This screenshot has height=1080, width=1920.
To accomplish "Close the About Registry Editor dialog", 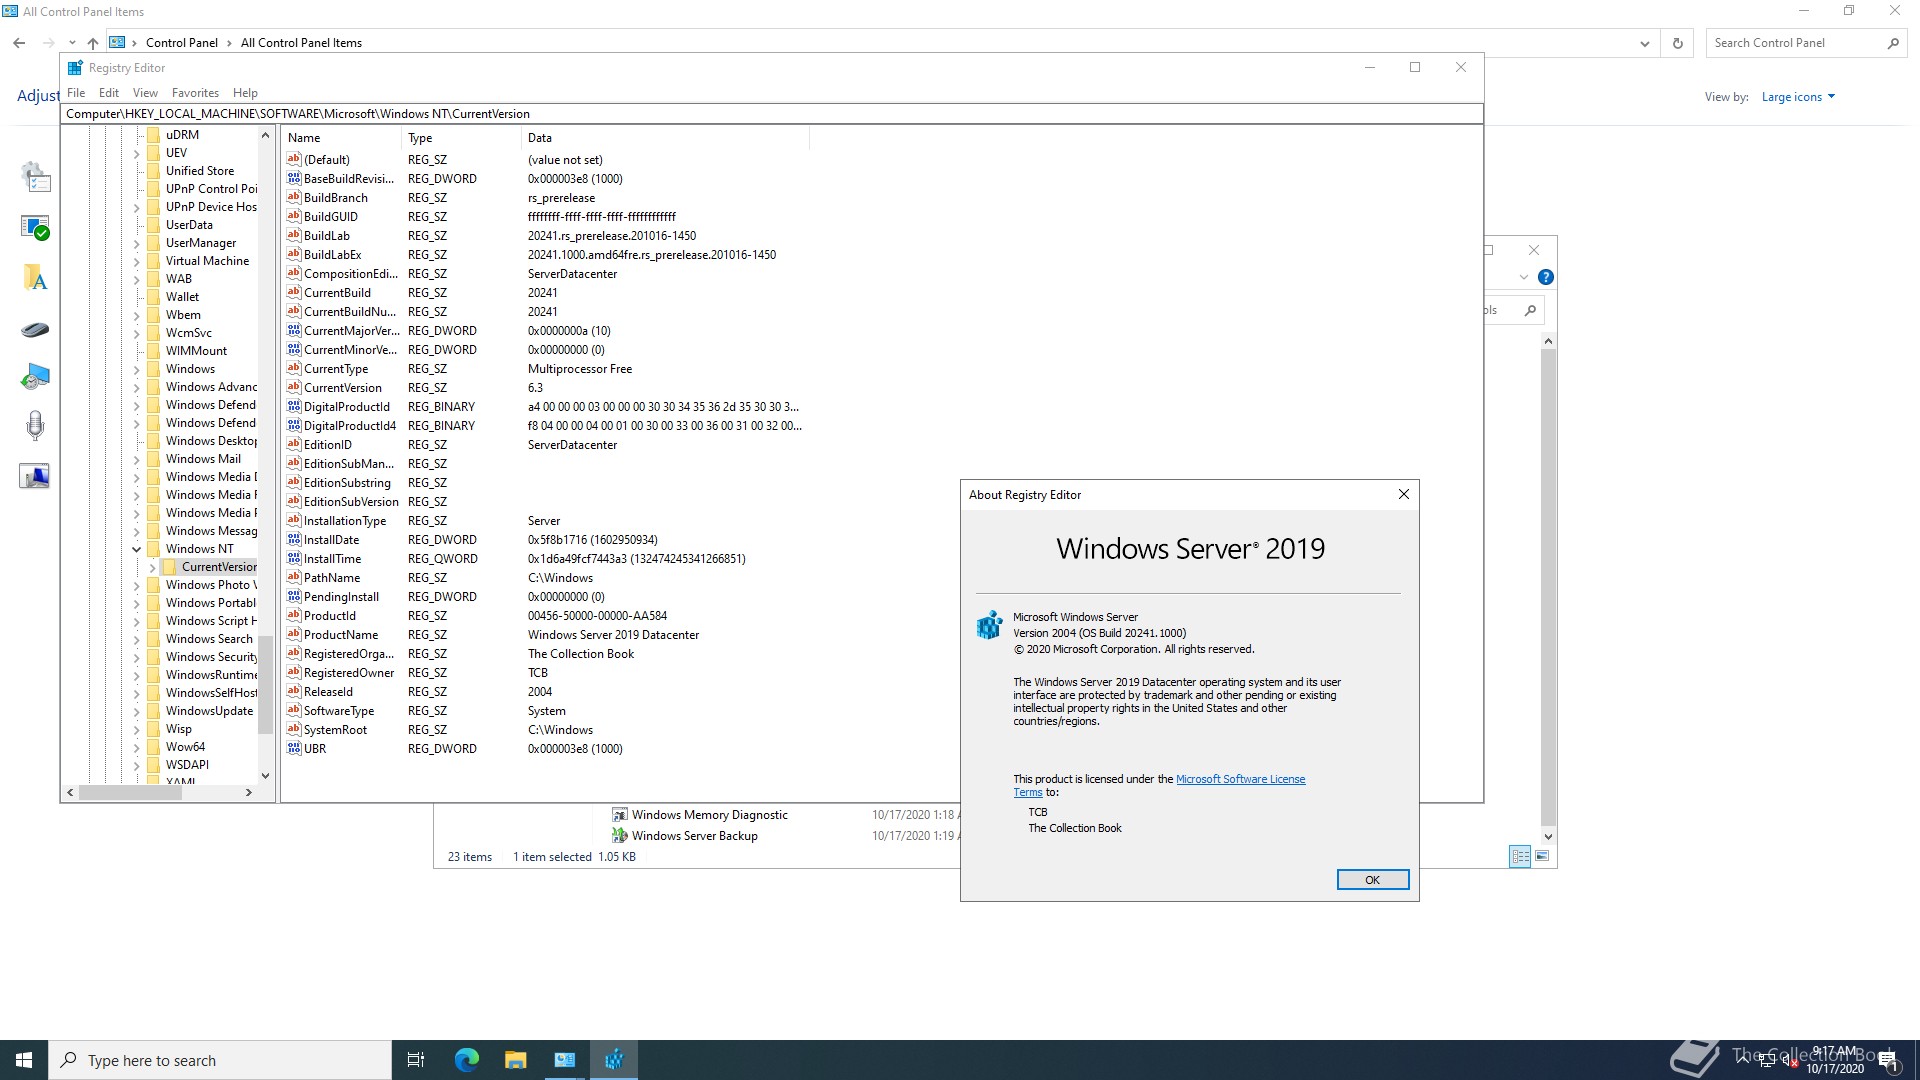I will [x=1403, y=494].
